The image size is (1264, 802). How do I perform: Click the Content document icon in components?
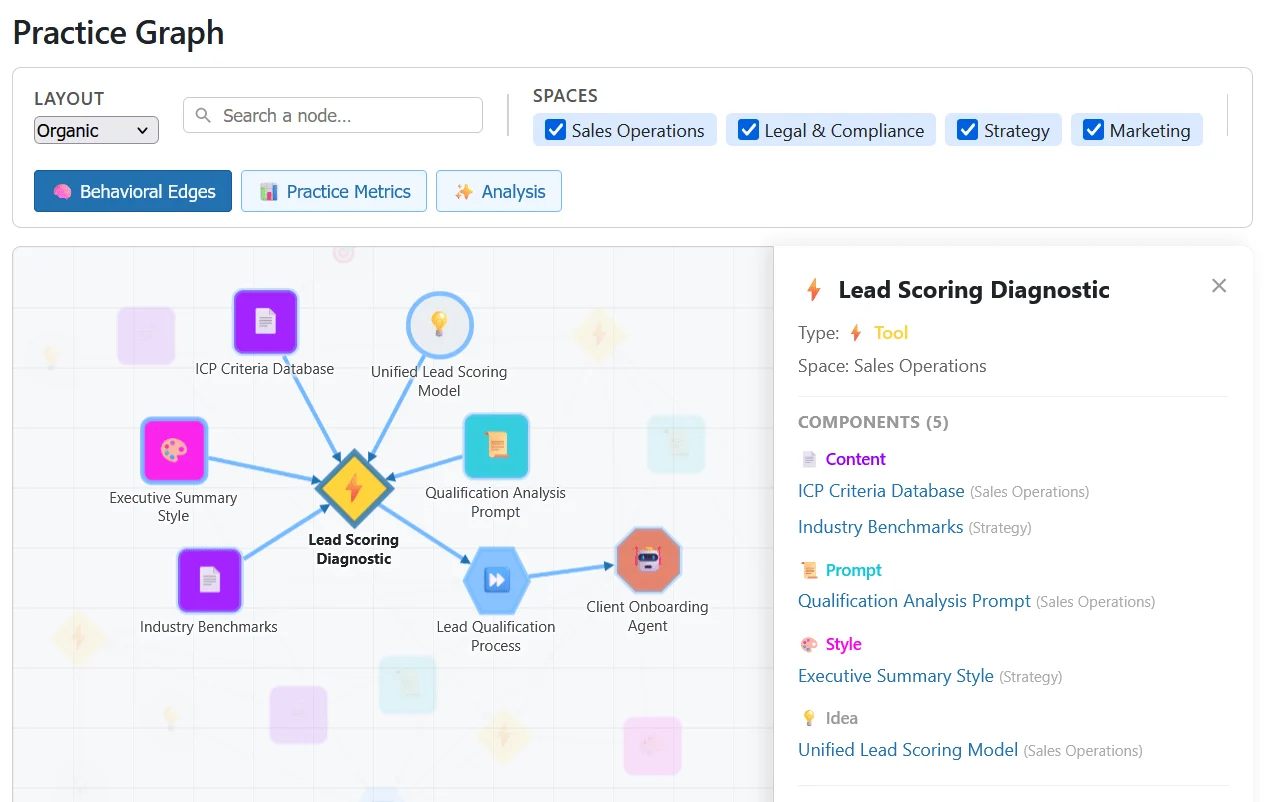pyautogui.click(x=810, y=459)
